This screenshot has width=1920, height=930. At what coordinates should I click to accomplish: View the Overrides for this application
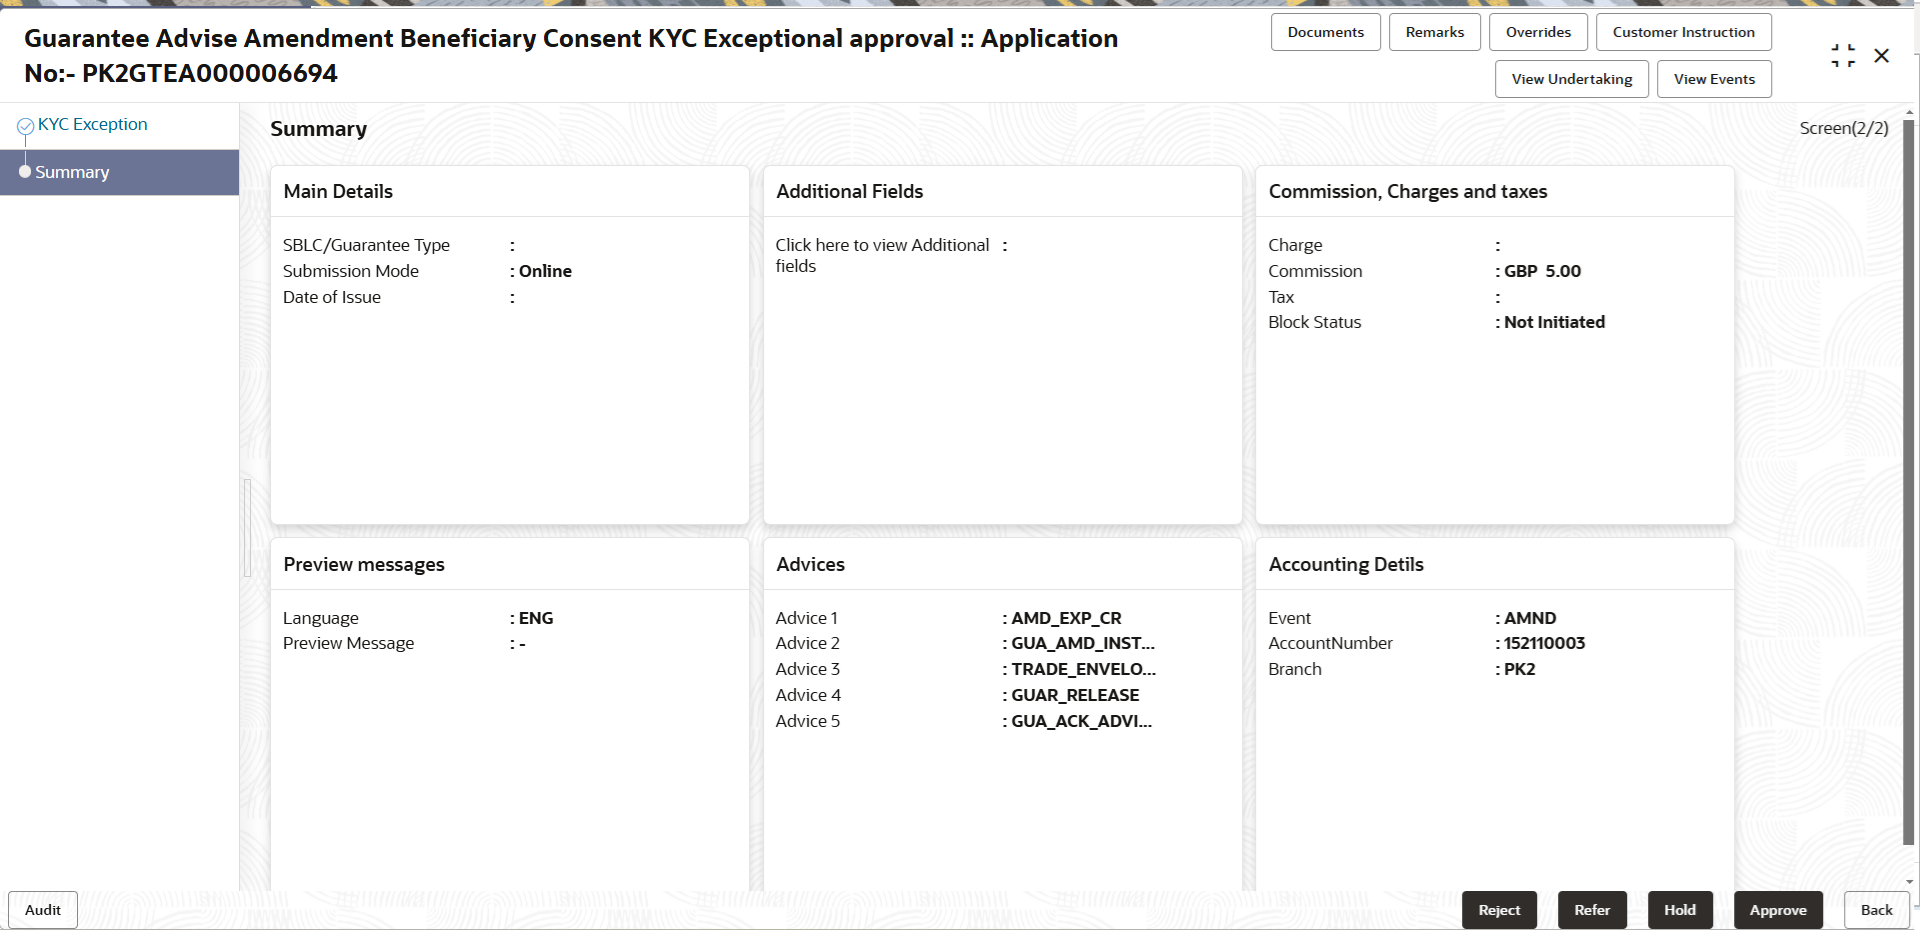(1538, 31)
